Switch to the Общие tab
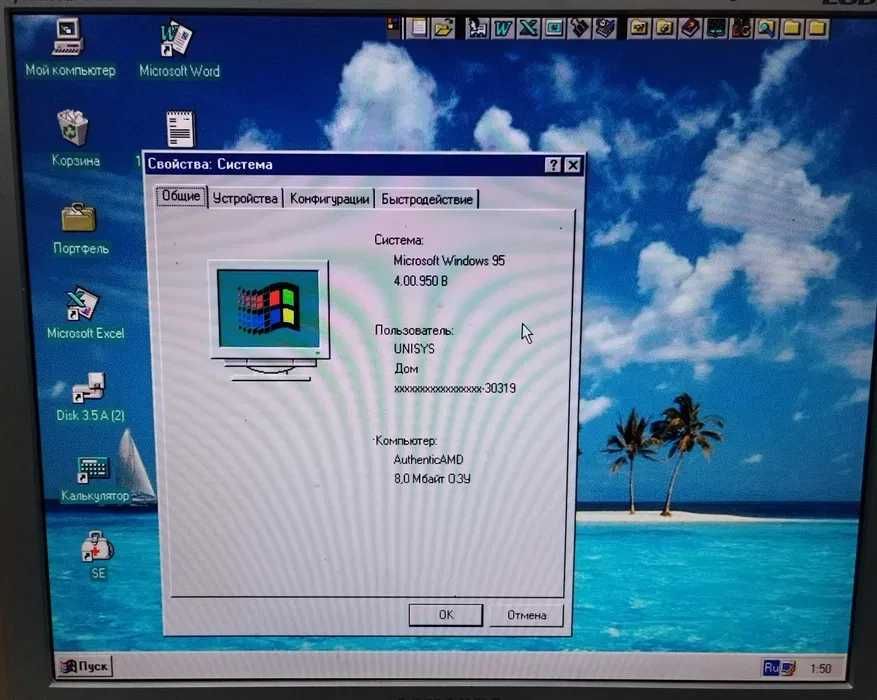The width and height of the screenshot is (877, 700). click(181, 196)
